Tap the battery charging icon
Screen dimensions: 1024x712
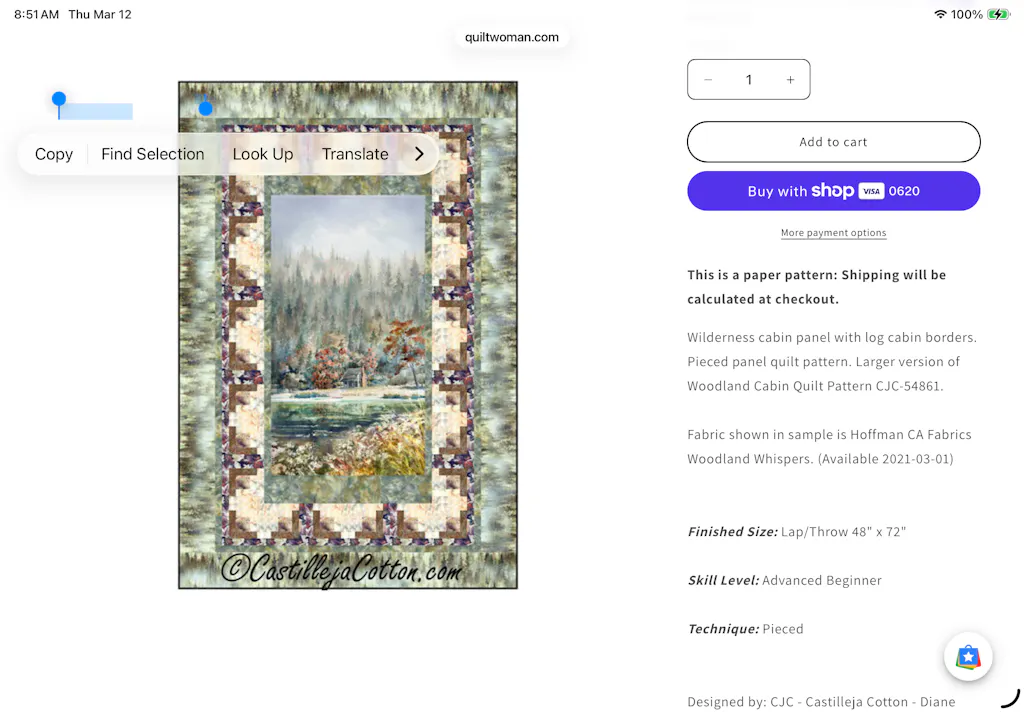click(998, 14)
